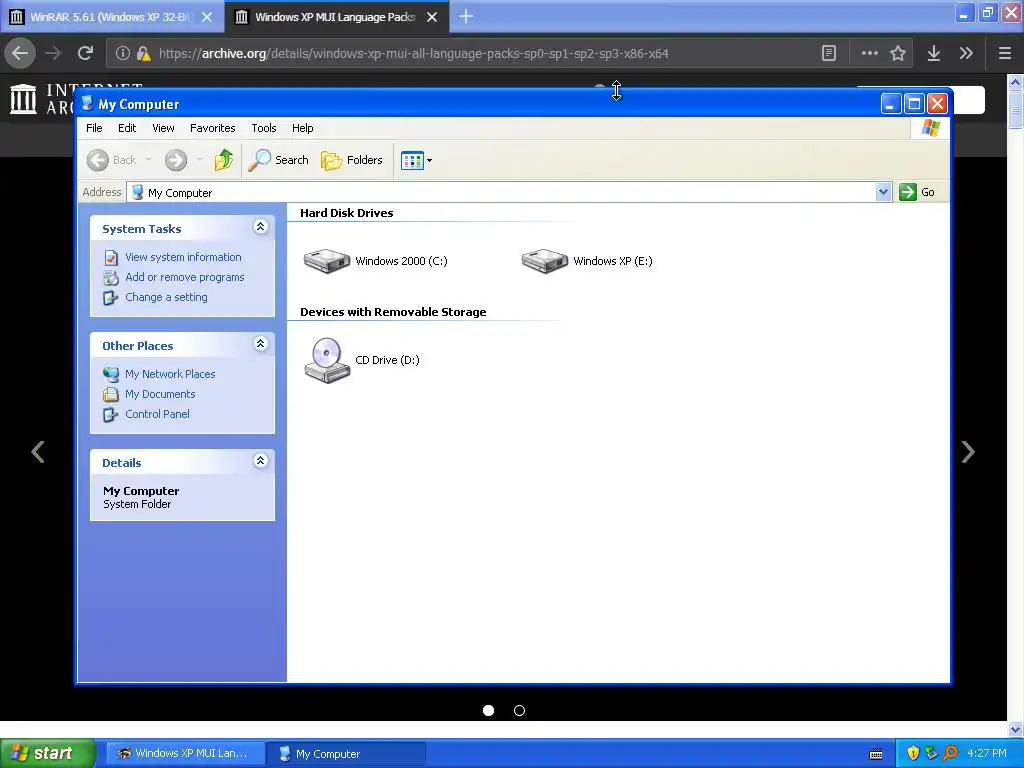Open the View menu
The height and width of the screenshot is (768, 1024).
(x=163, y=128)
